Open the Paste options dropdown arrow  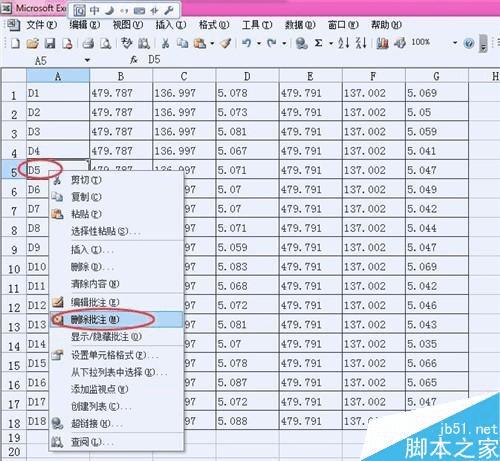[x=212, y=43]
